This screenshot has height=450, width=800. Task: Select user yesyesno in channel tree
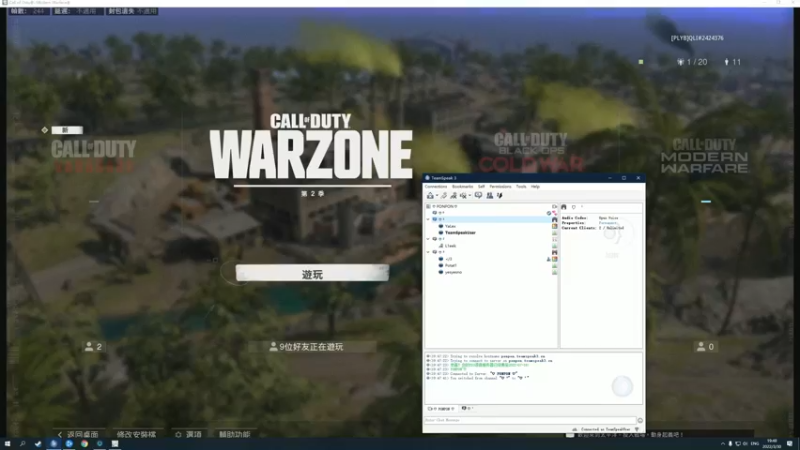click(453, 272)
